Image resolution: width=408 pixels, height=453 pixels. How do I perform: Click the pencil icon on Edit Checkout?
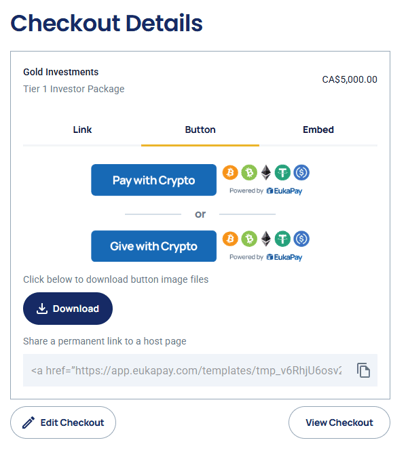pyautogui.click(x=28, y=422)
